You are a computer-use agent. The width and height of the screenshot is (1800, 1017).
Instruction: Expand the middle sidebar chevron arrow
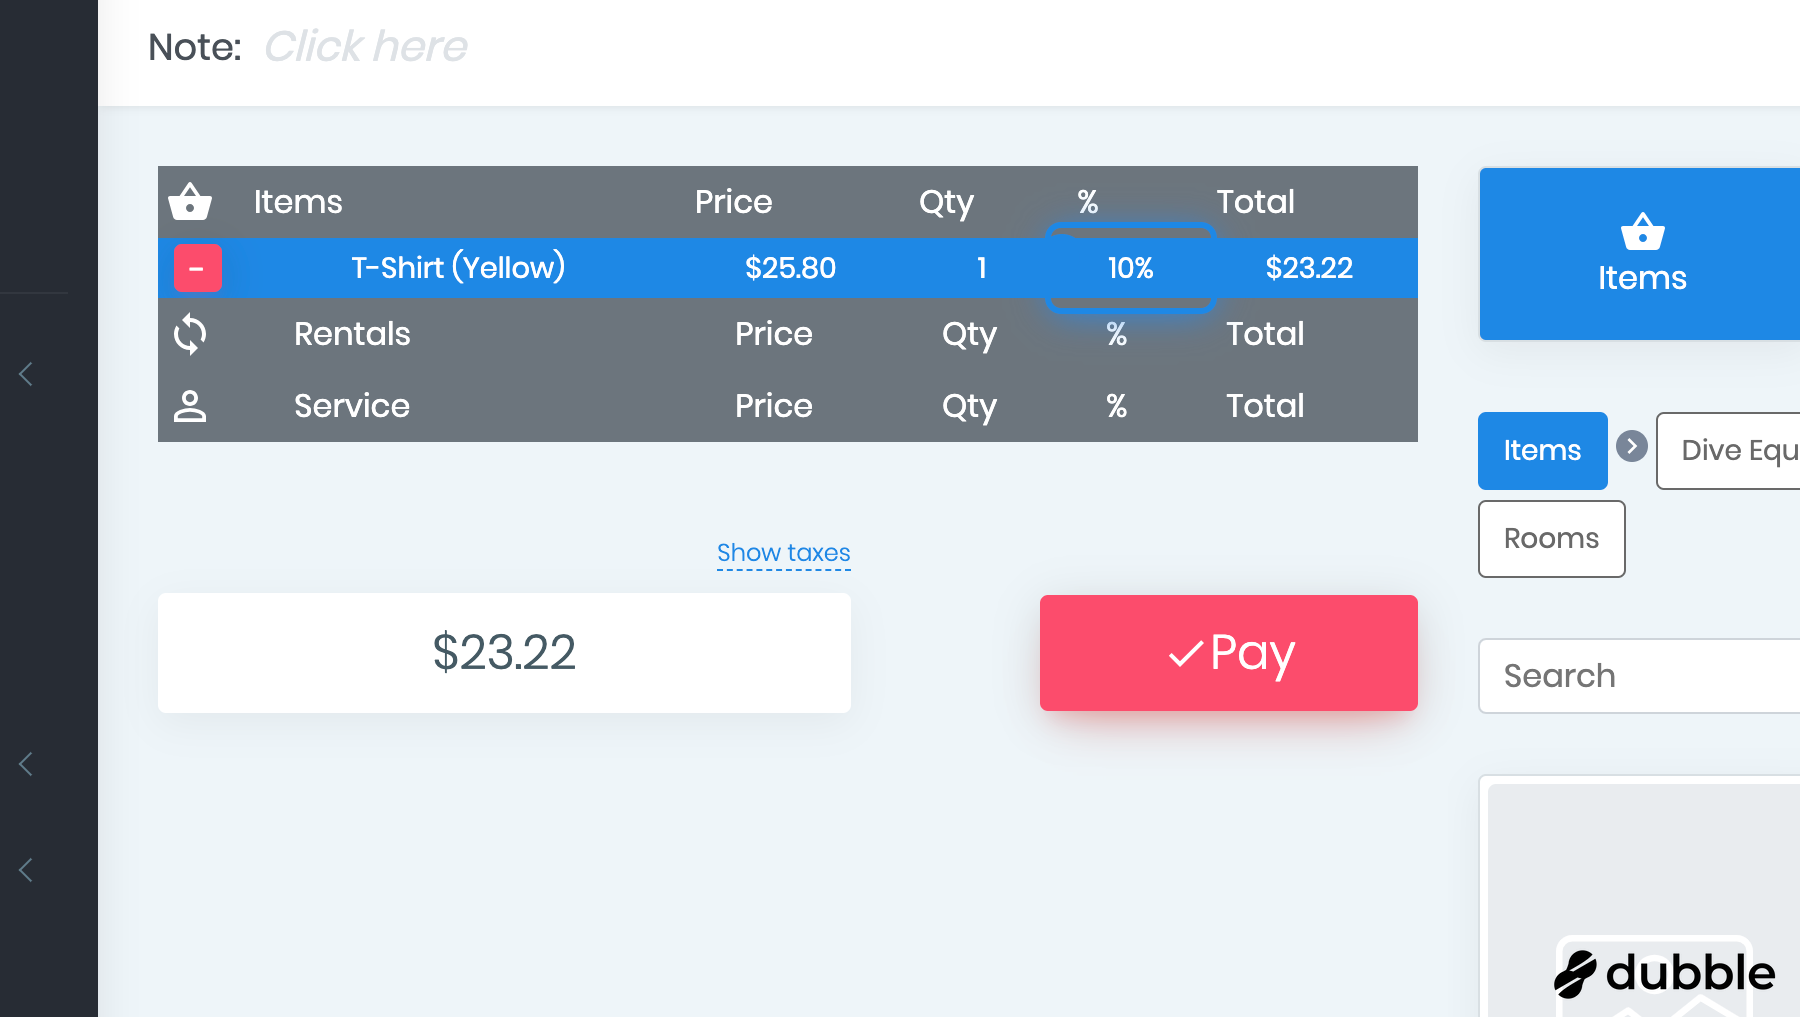point(27,764)
